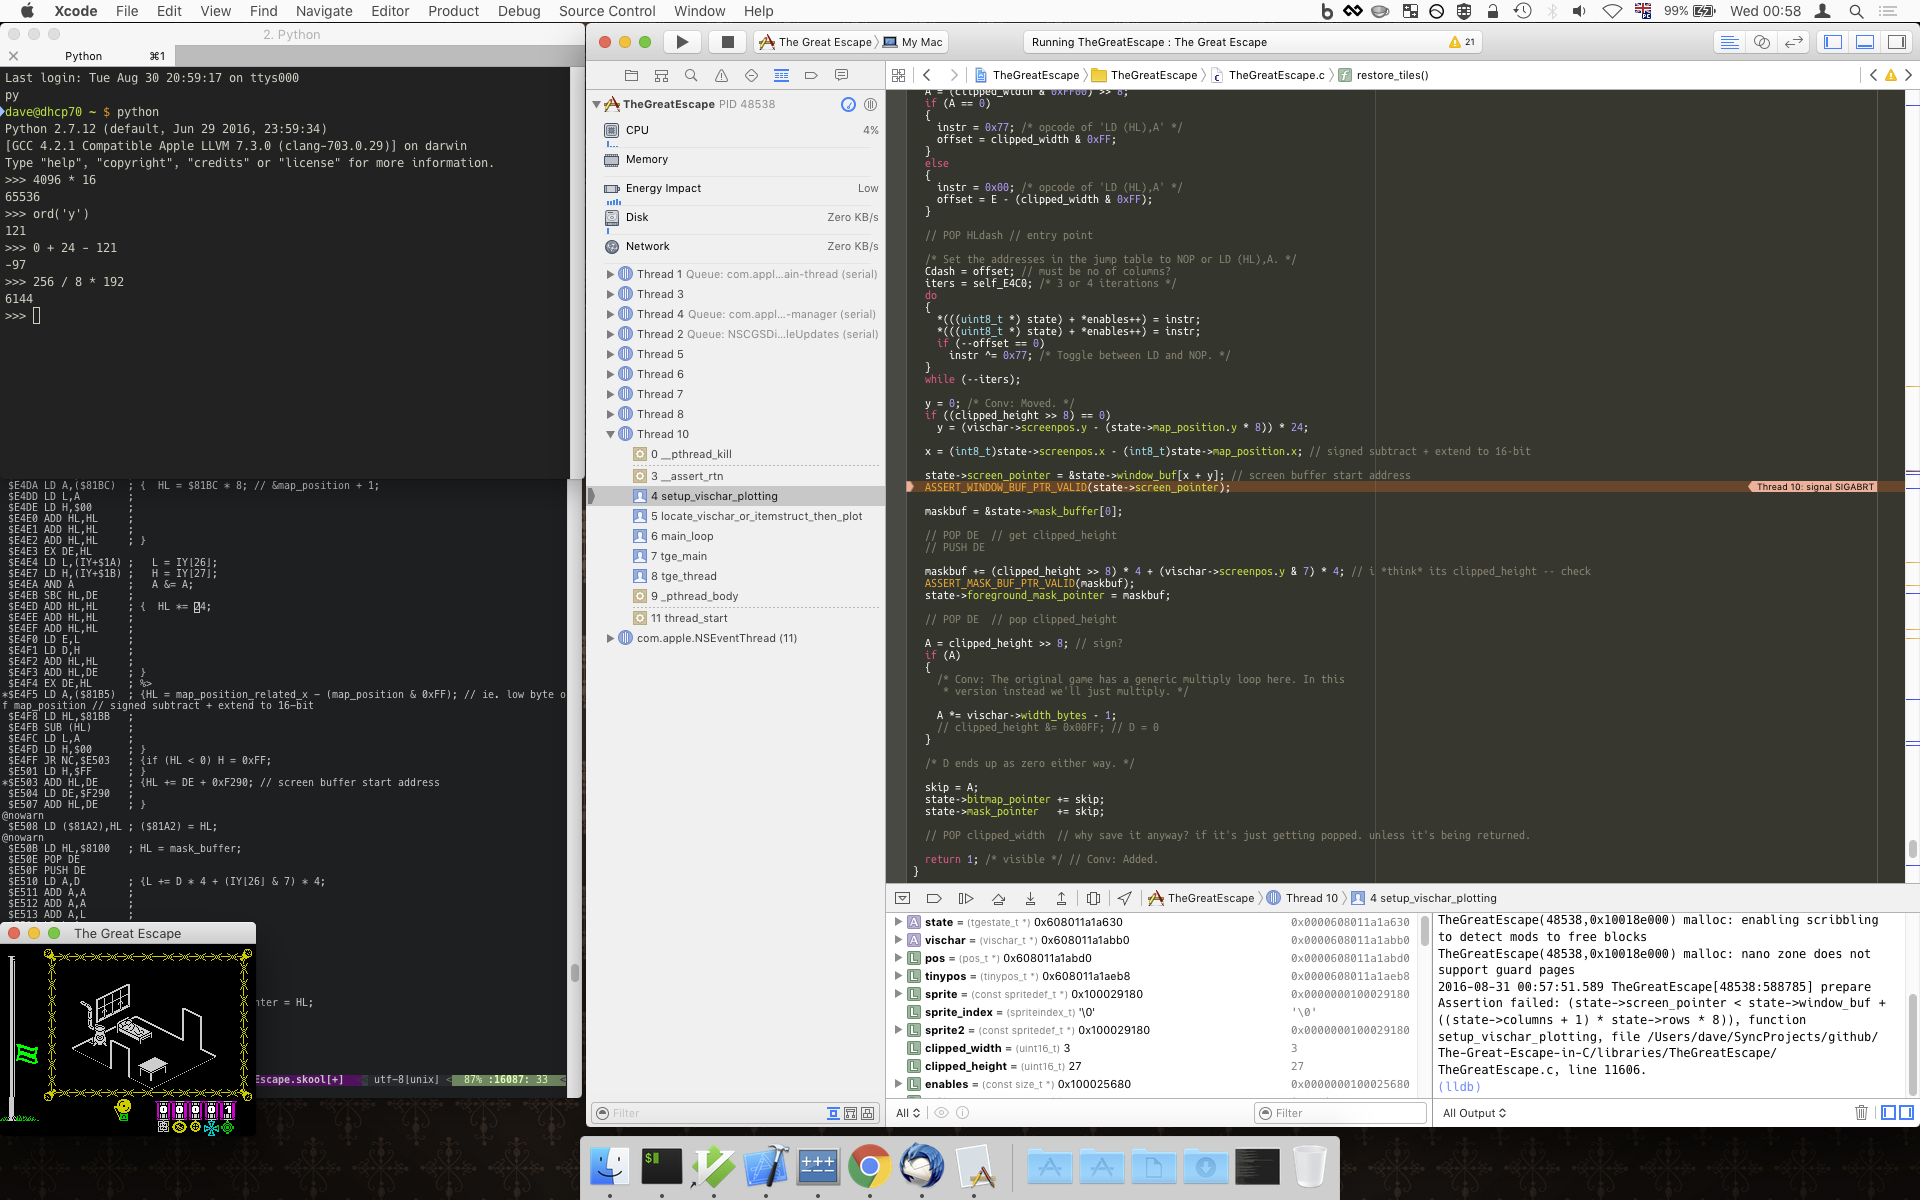Expand the vischar variable in variables view
Viewport: 1920px width, 1200px height.
coord(898,940)
